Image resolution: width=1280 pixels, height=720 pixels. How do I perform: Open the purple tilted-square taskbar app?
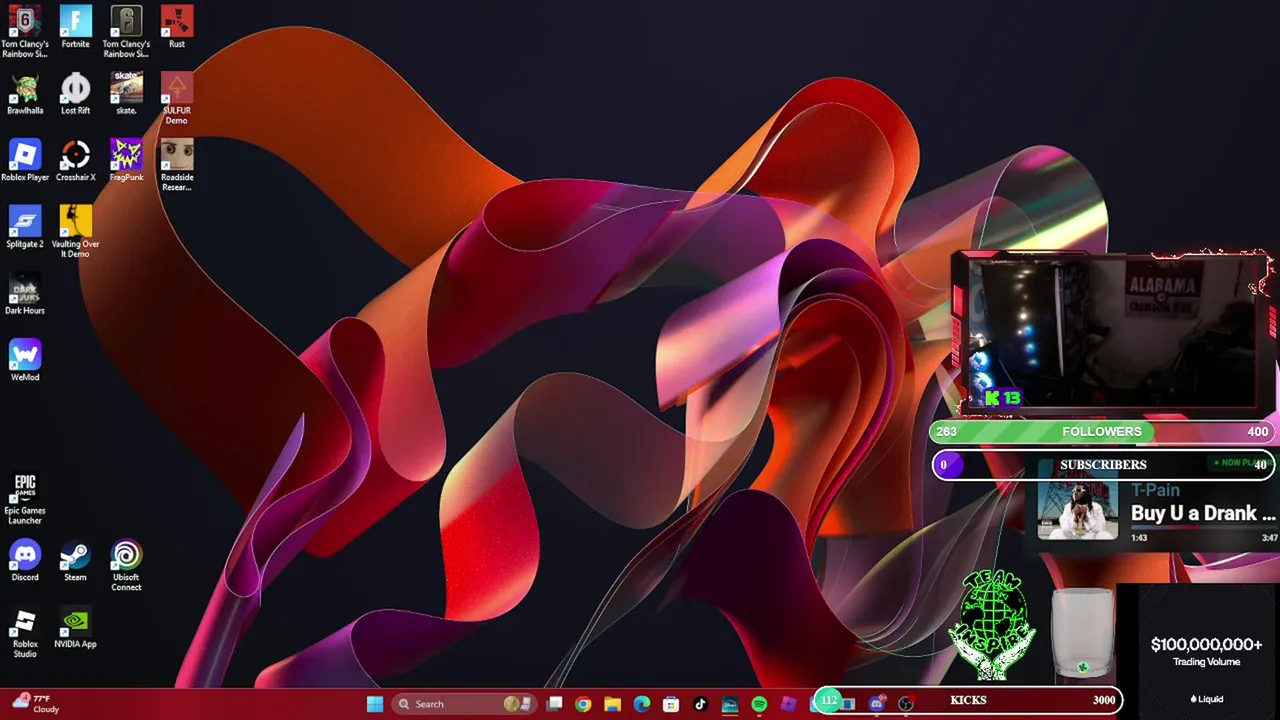[x=788, y=704]
